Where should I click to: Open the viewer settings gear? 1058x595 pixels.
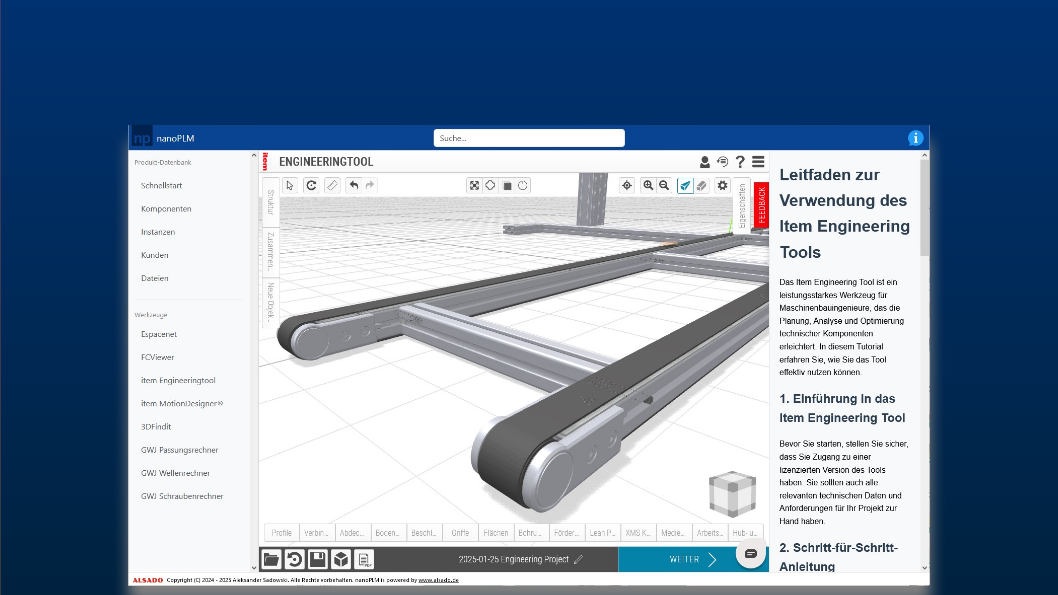pos(723,185)
